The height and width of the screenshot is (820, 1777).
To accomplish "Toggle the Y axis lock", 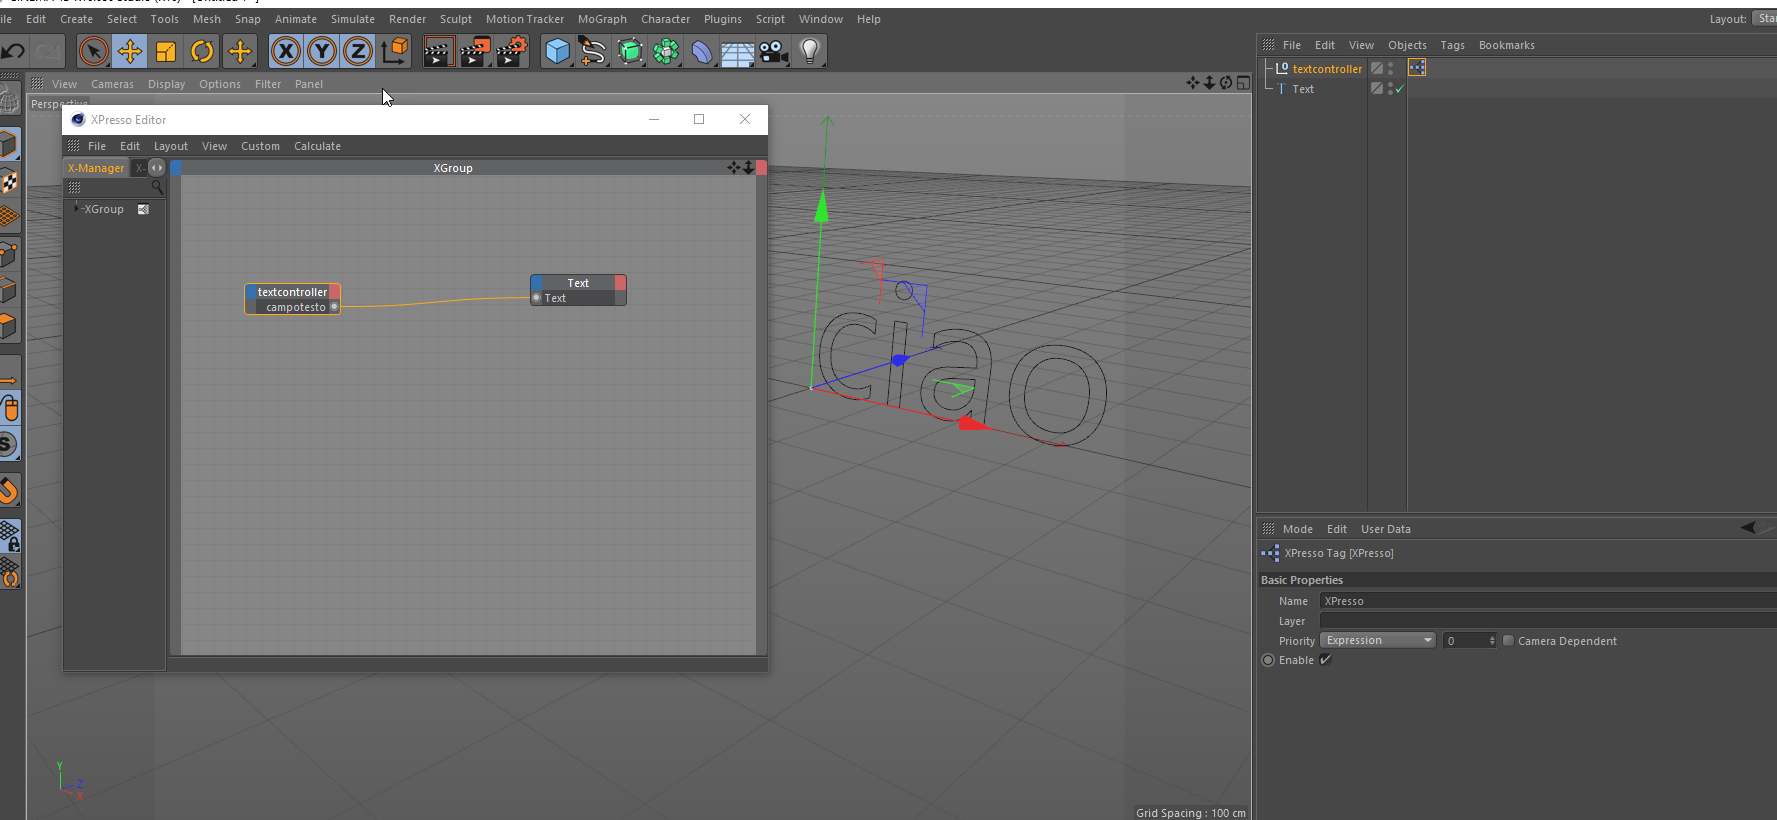I will 322,51.
